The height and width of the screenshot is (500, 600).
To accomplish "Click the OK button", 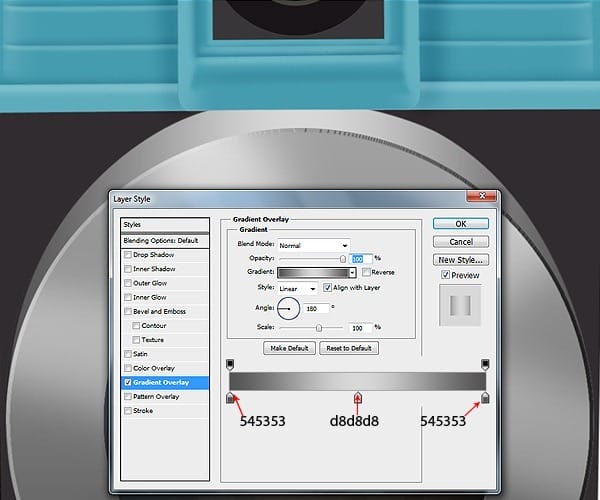I will [x=461, y=224].
